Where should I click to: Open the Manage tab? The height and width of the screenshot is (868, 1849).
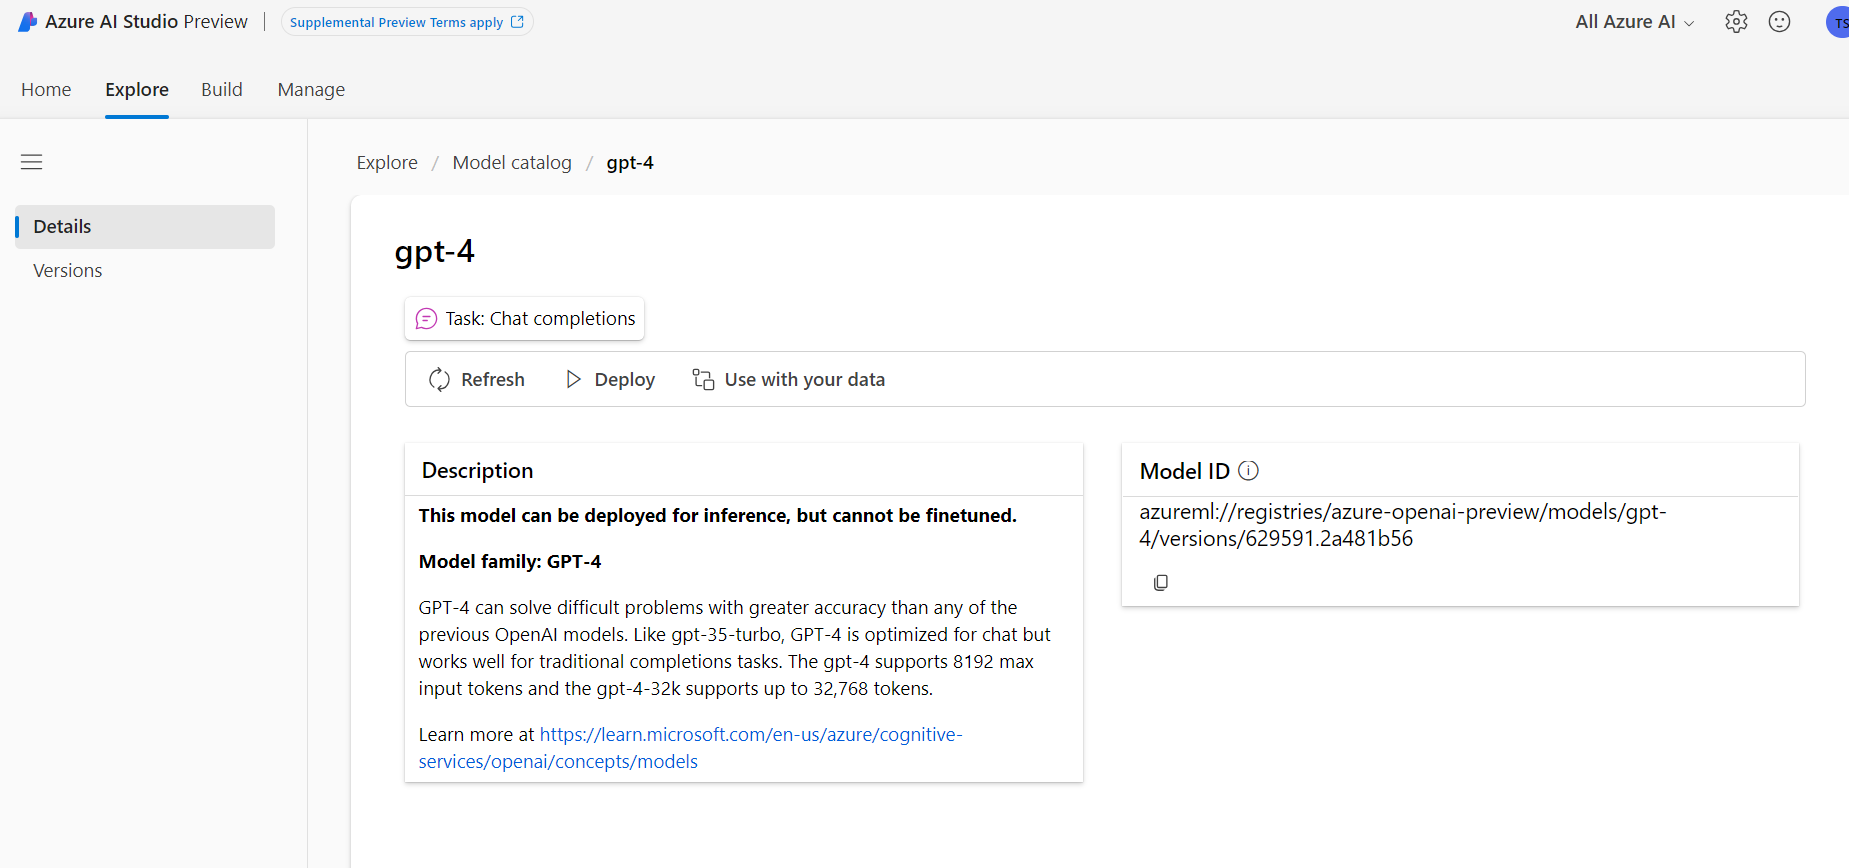pos(311,90)
